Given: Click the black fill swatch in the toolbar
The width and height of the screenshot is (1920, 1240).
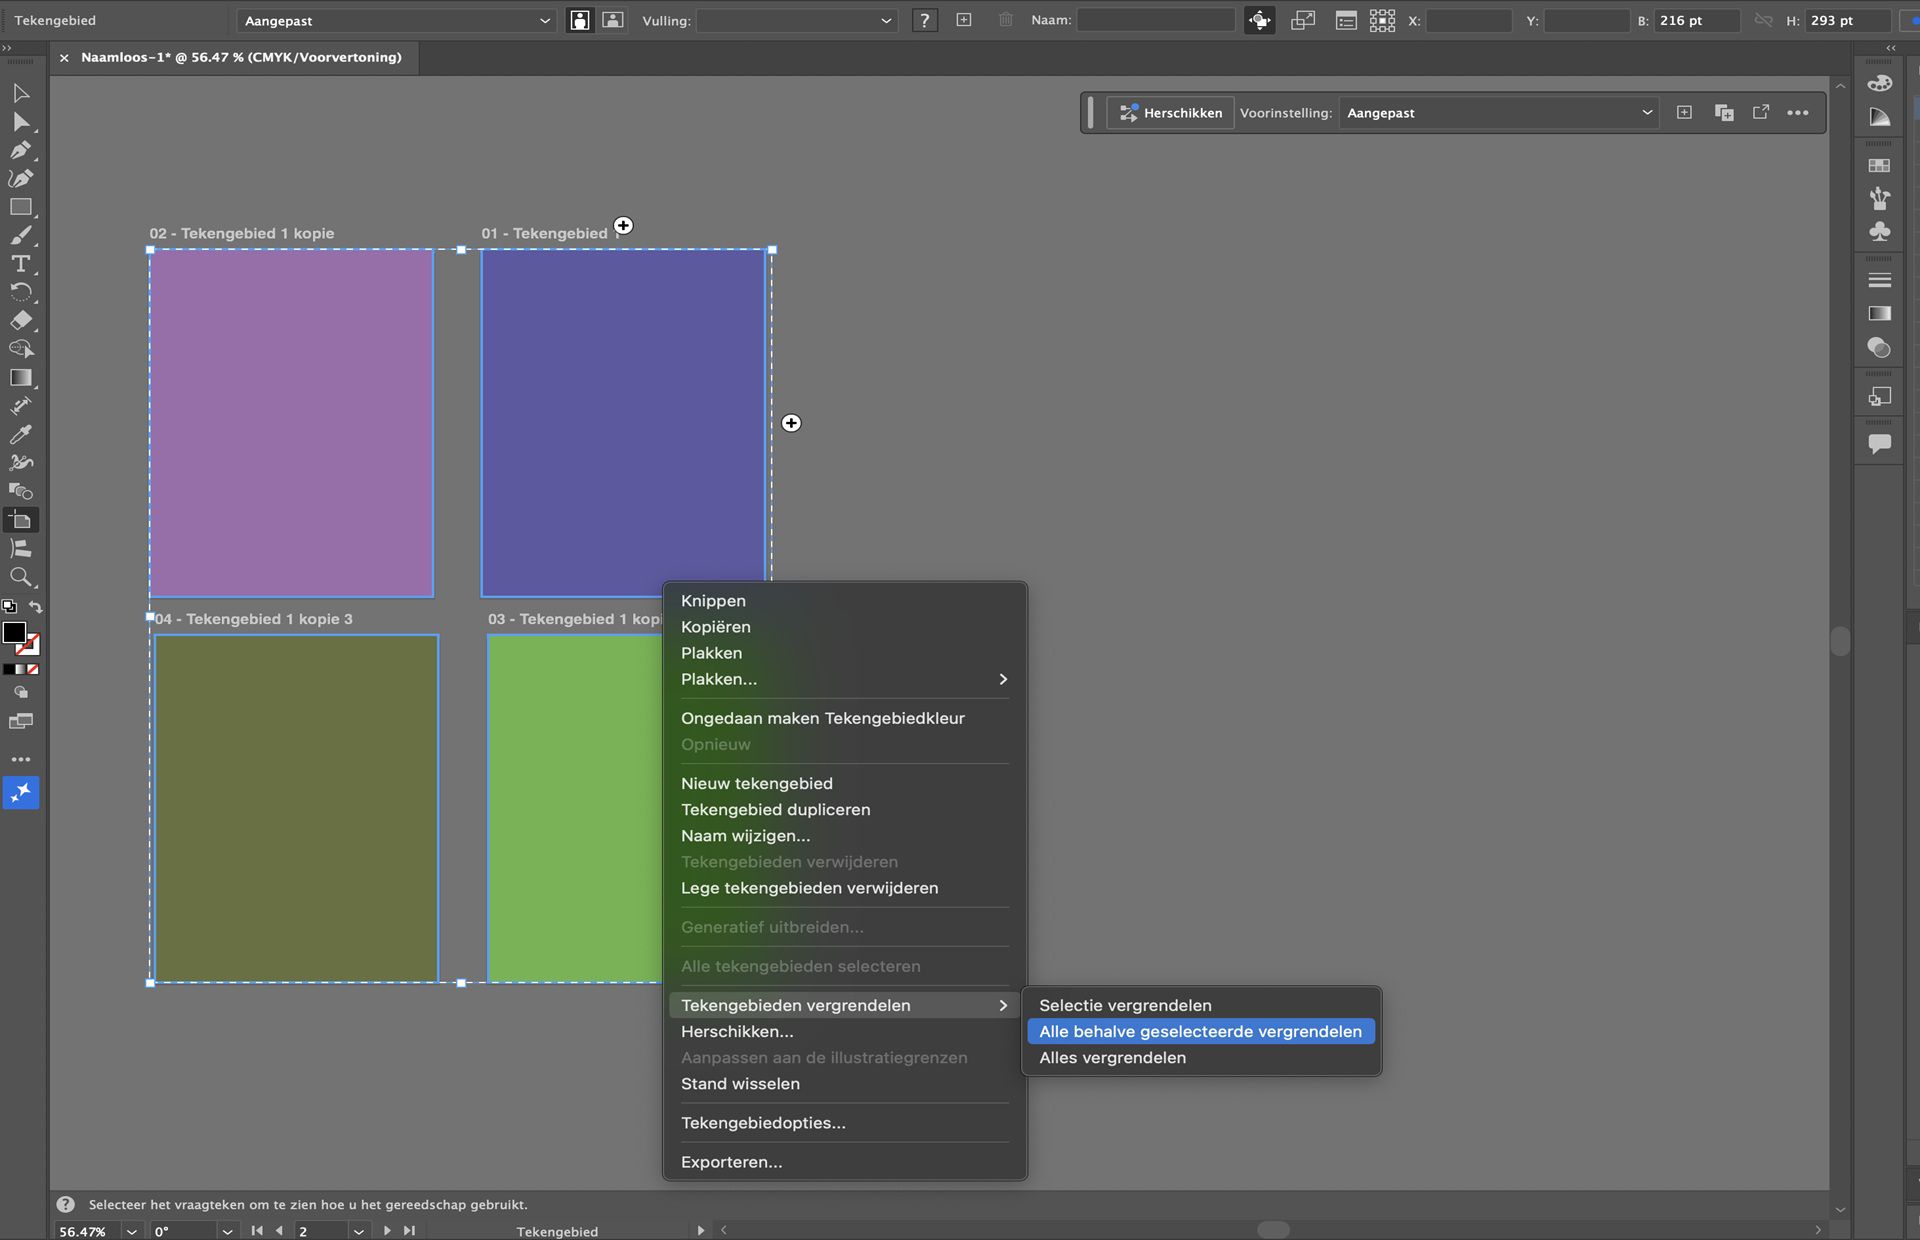Looking at the screenshot, I should [x=14, y=633].
